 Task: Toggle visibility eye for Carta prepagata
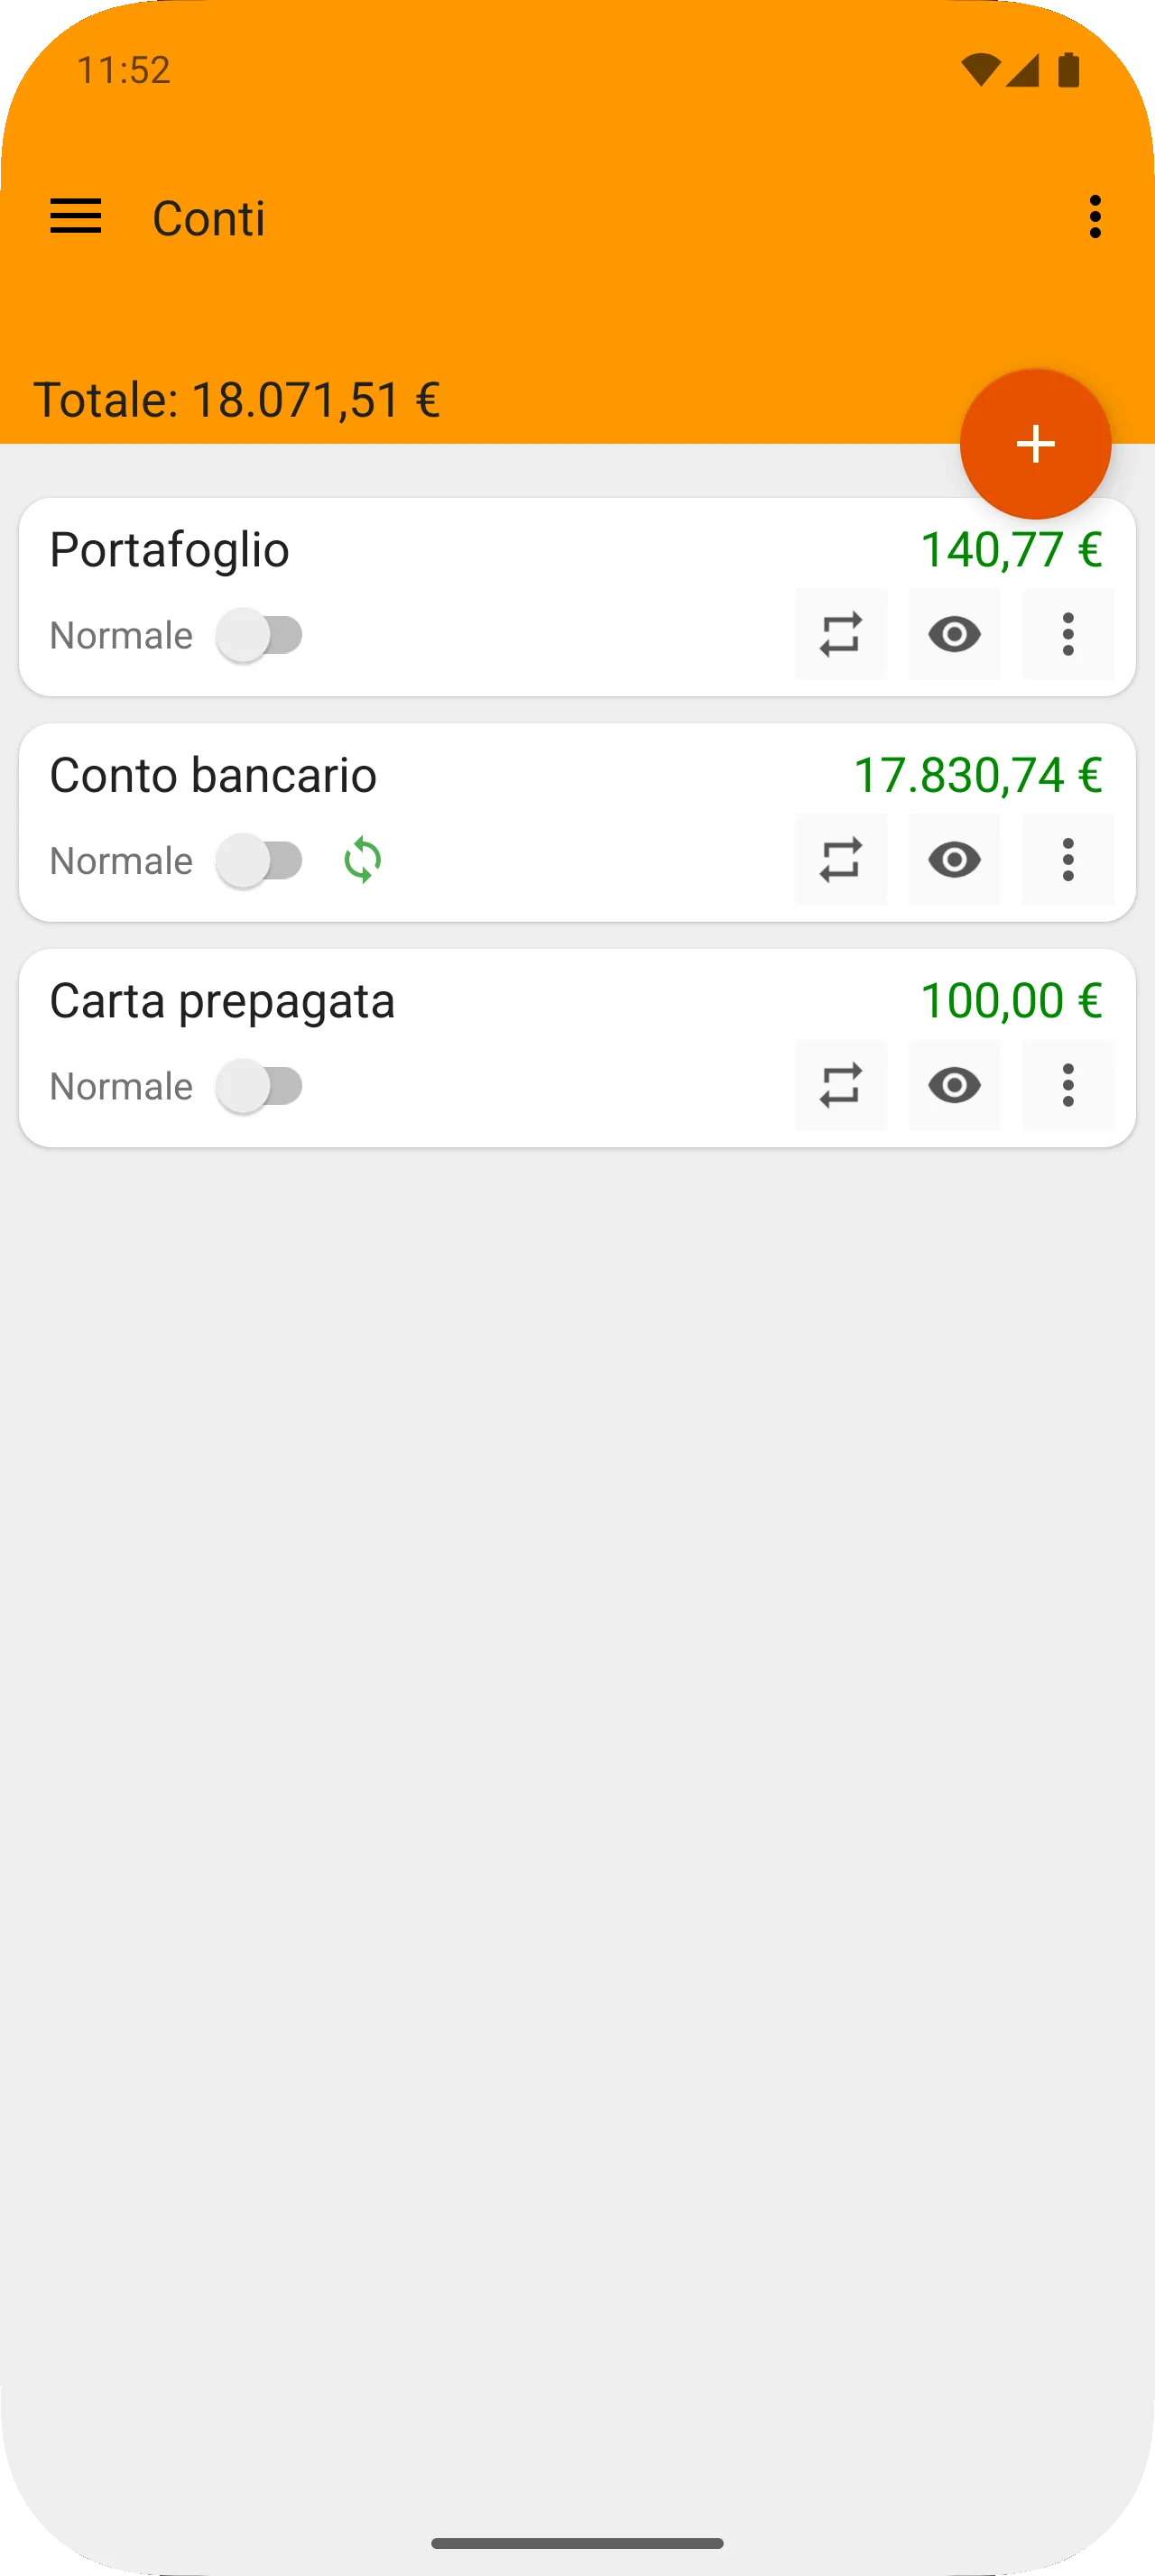coord(954,1085)
